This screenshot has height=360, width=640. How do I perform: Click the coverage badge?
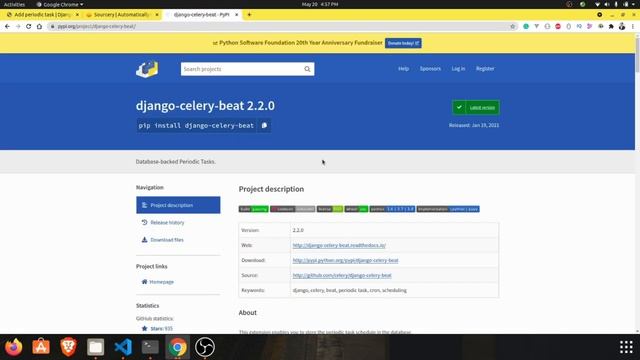click(292, 209)
